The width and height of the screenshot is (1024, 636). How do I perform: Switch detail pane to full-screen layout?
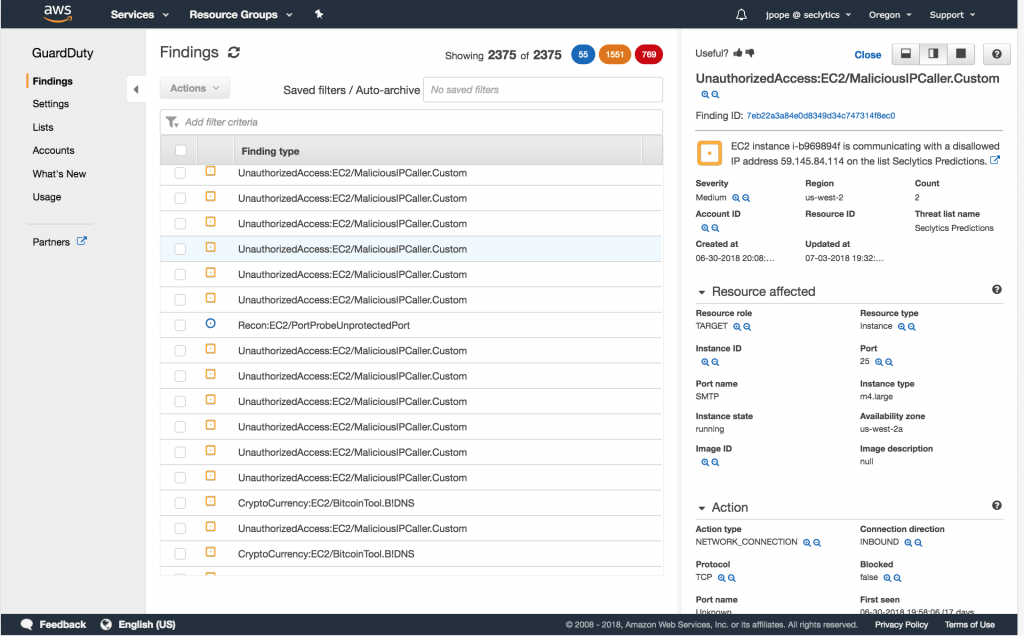[961, 54]
